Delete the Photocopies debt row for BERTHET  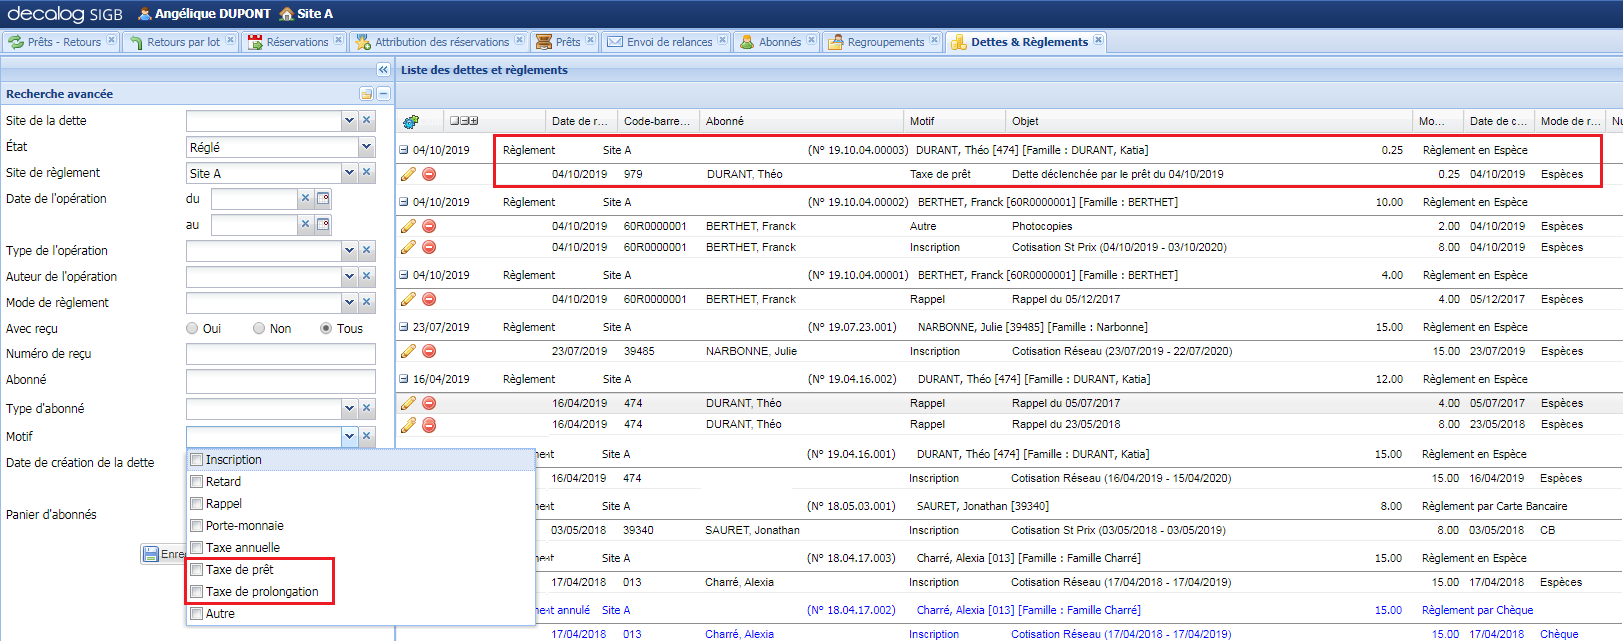[x=429, y=226]
